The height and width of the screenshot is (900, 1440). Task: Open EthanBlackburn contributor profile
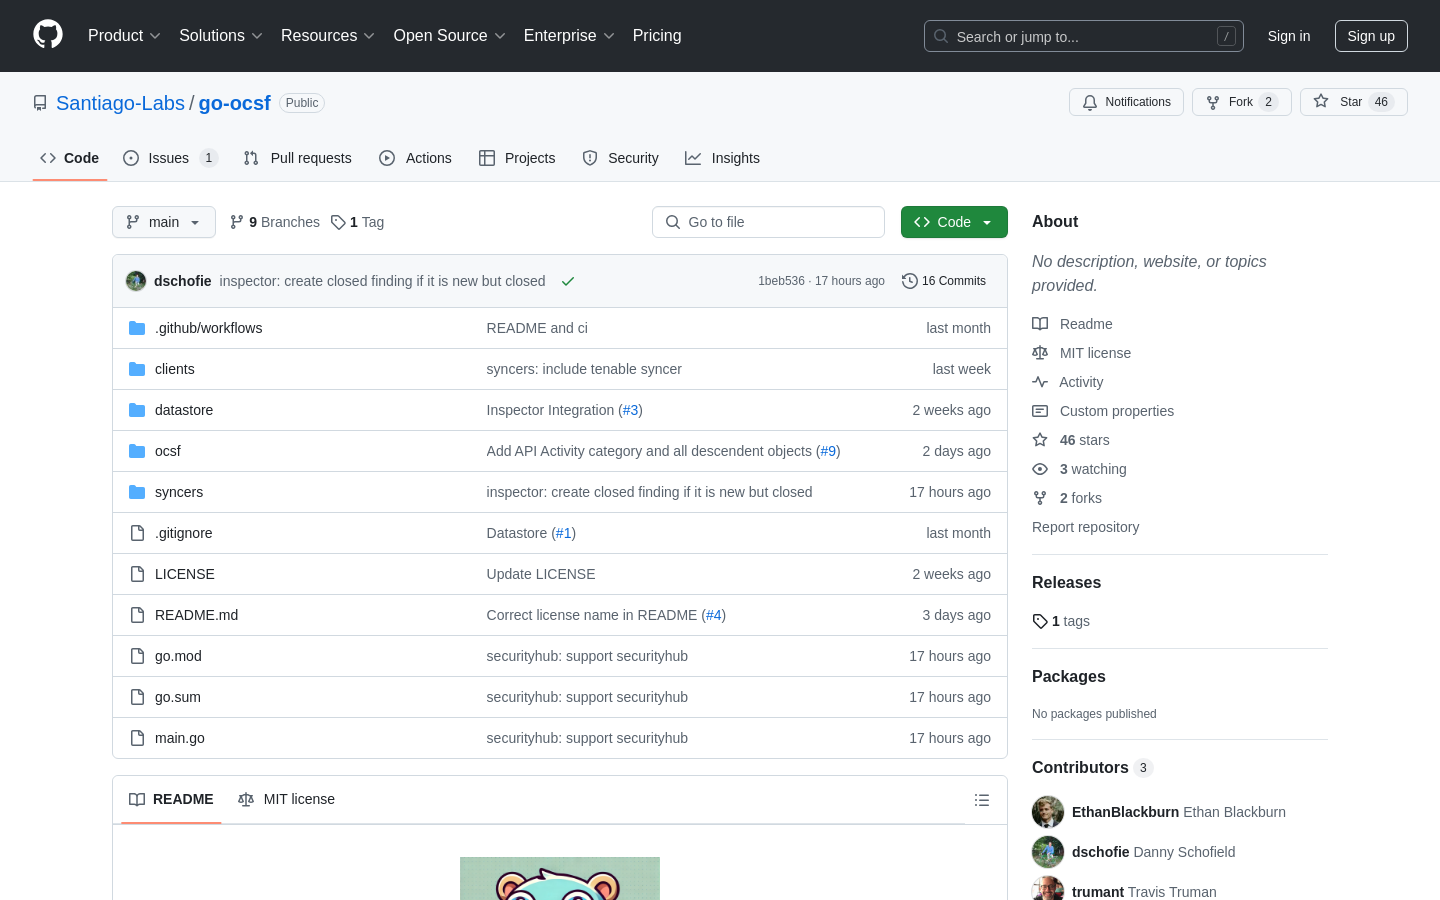(1125, 812)
